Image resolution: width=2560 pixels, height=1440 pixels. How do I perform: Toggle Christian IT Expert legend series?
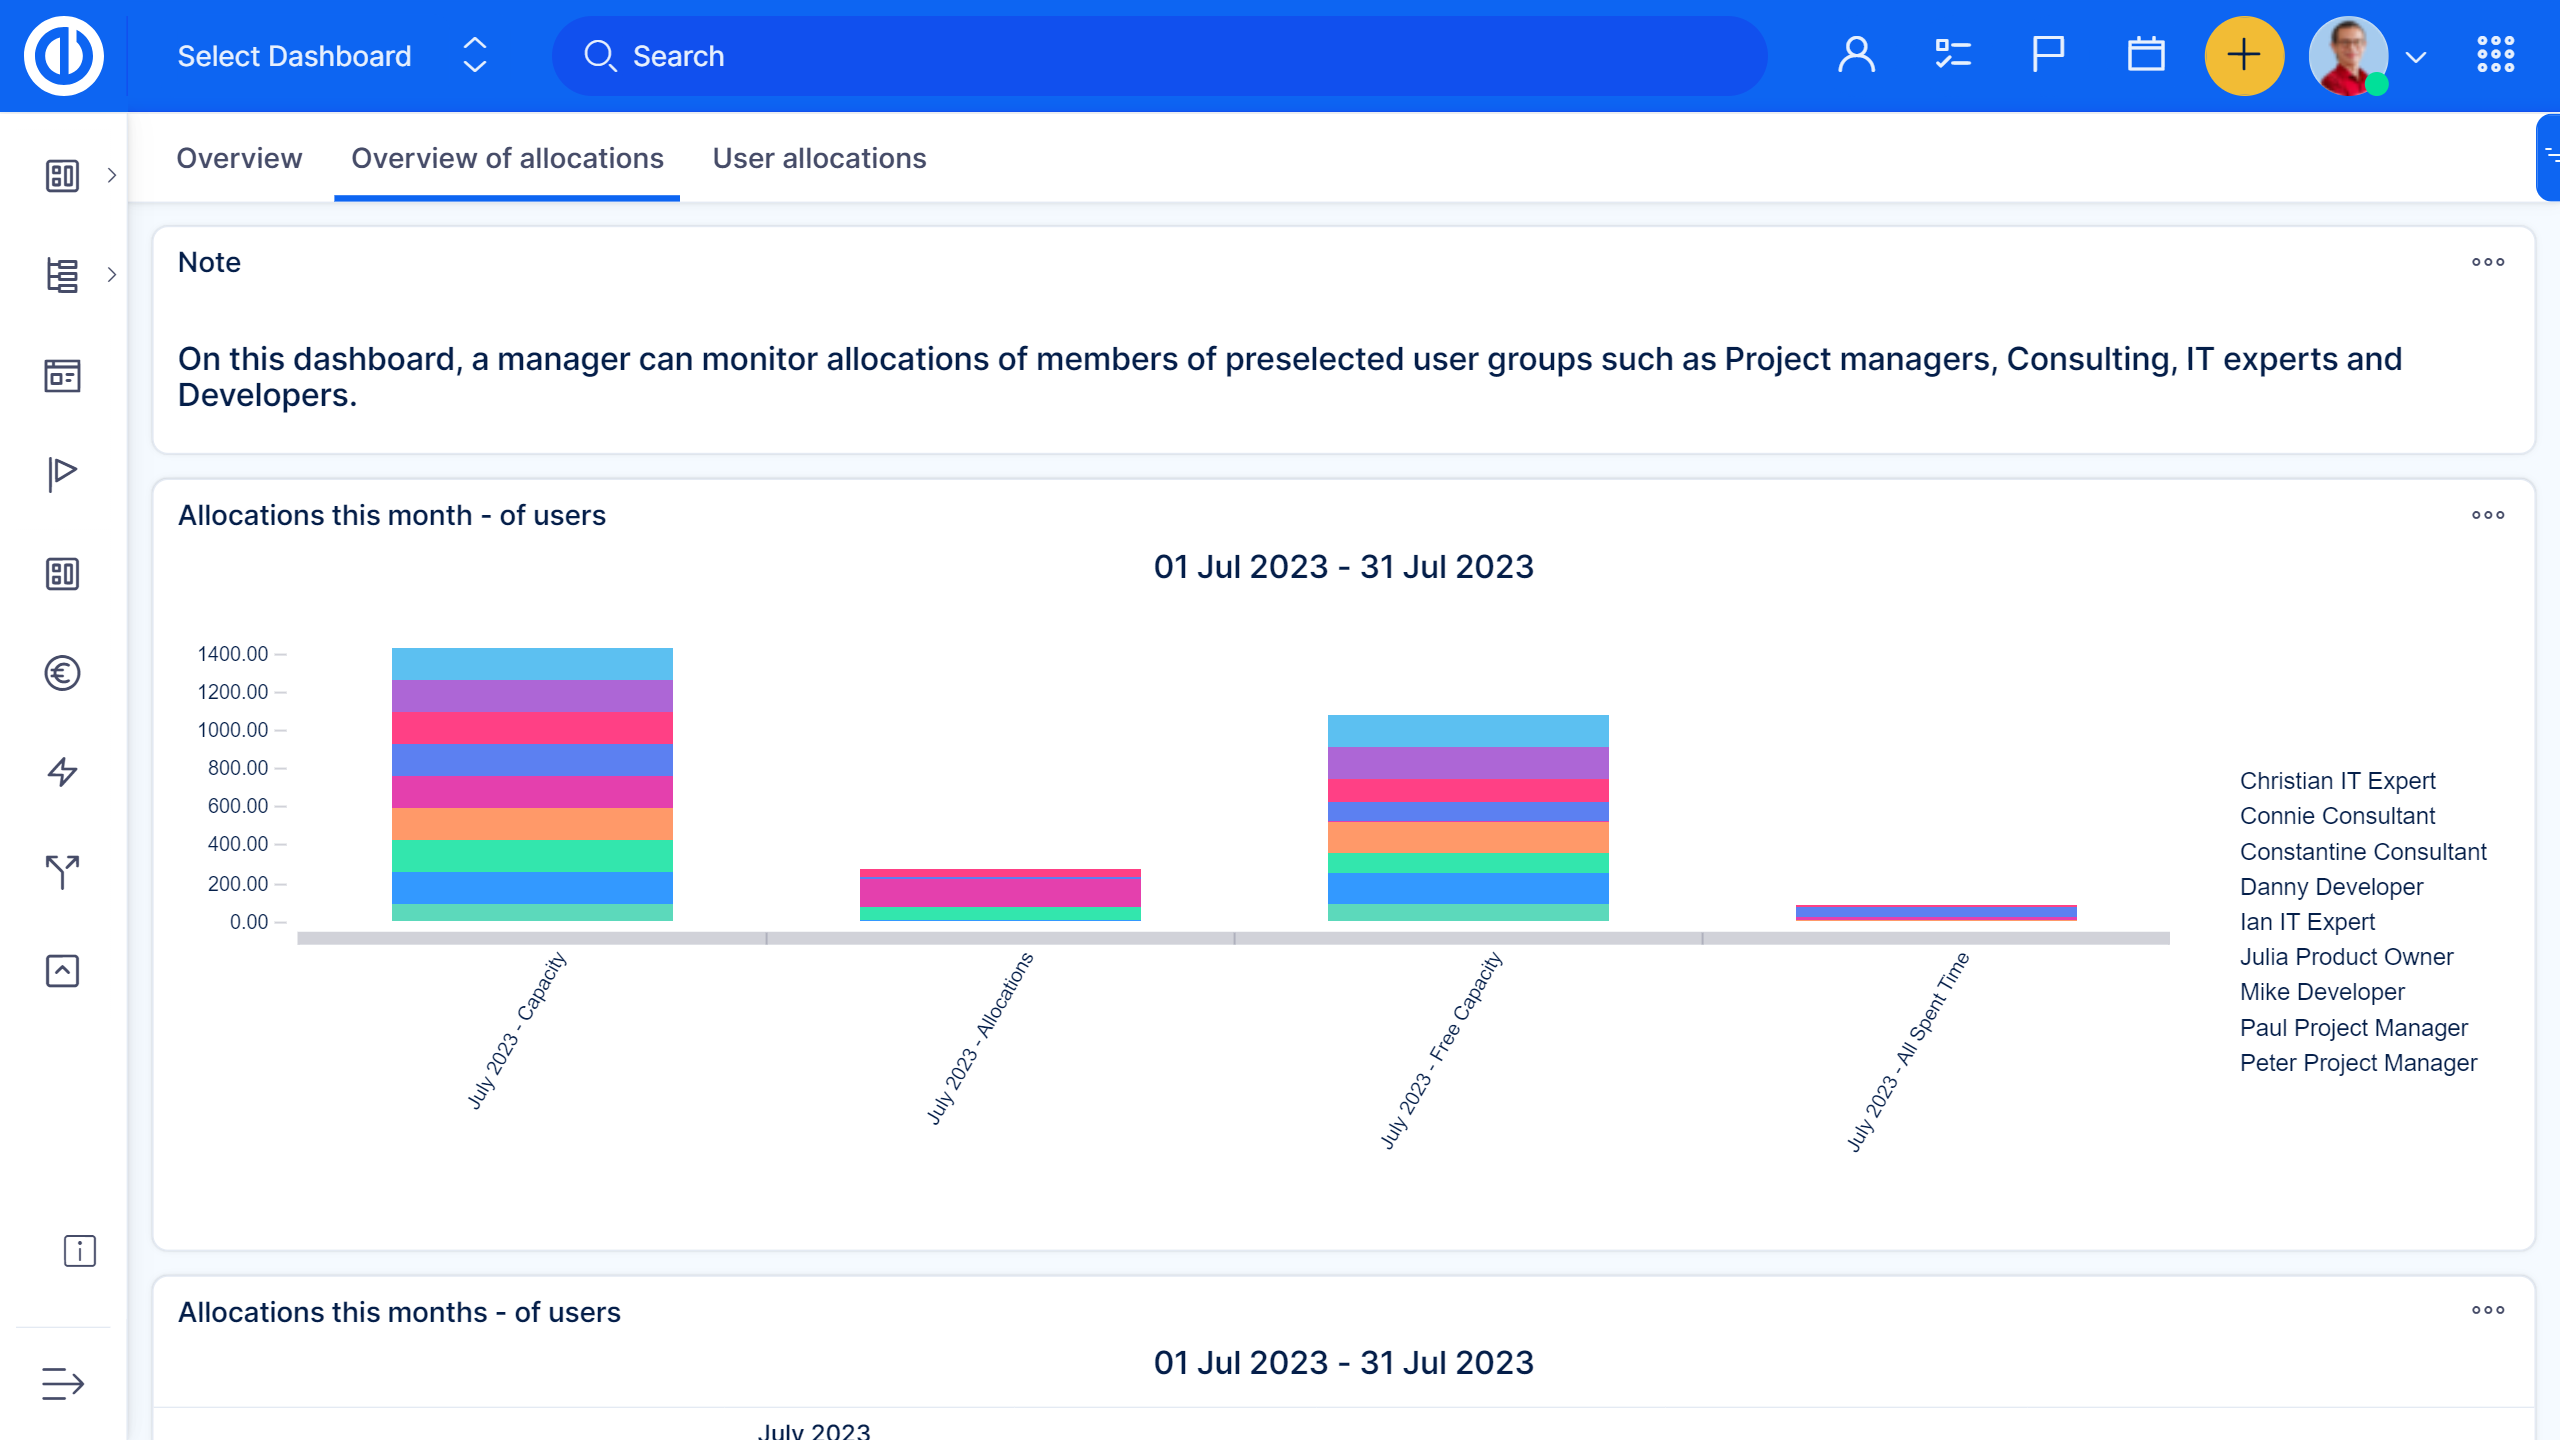(x=2337, y=781)
